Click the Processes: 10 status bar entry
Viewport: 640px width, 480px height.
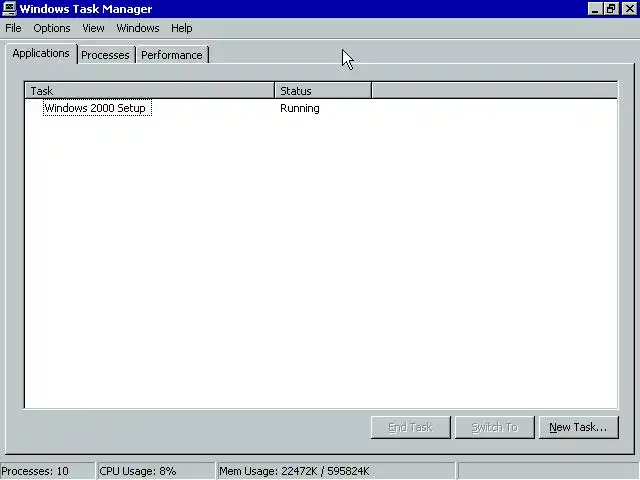[47, 471]
